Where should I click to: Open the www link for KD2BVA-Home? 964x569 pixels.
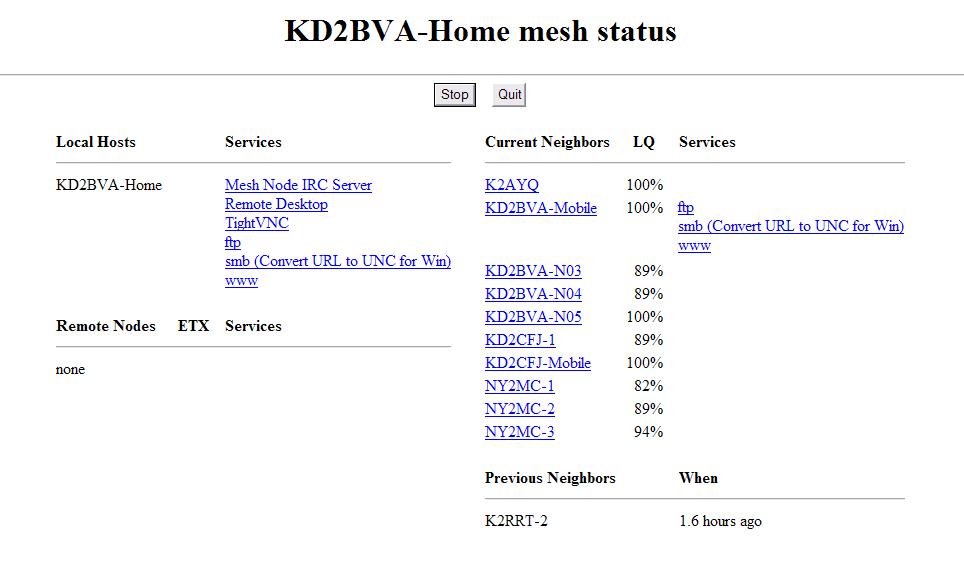[241, 281]
